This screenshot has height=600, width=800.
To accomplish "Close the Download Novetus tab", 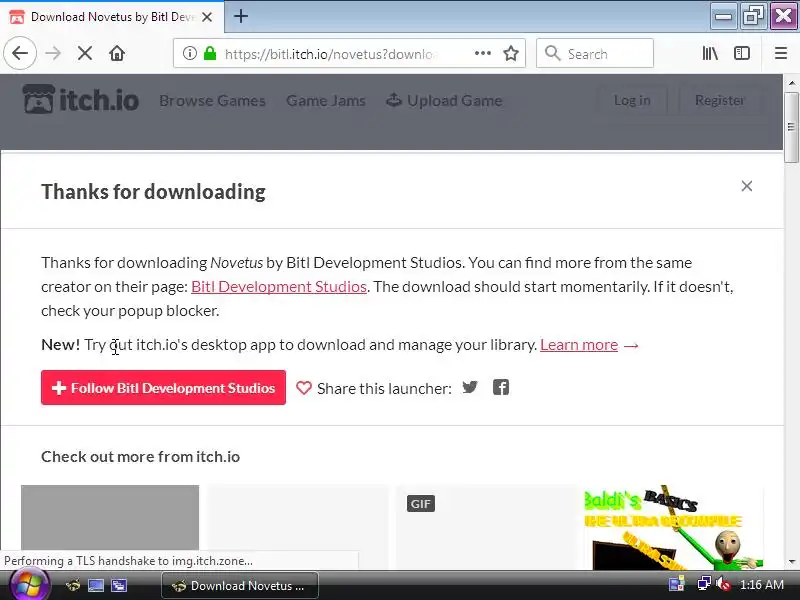I will tap(207, 17).
